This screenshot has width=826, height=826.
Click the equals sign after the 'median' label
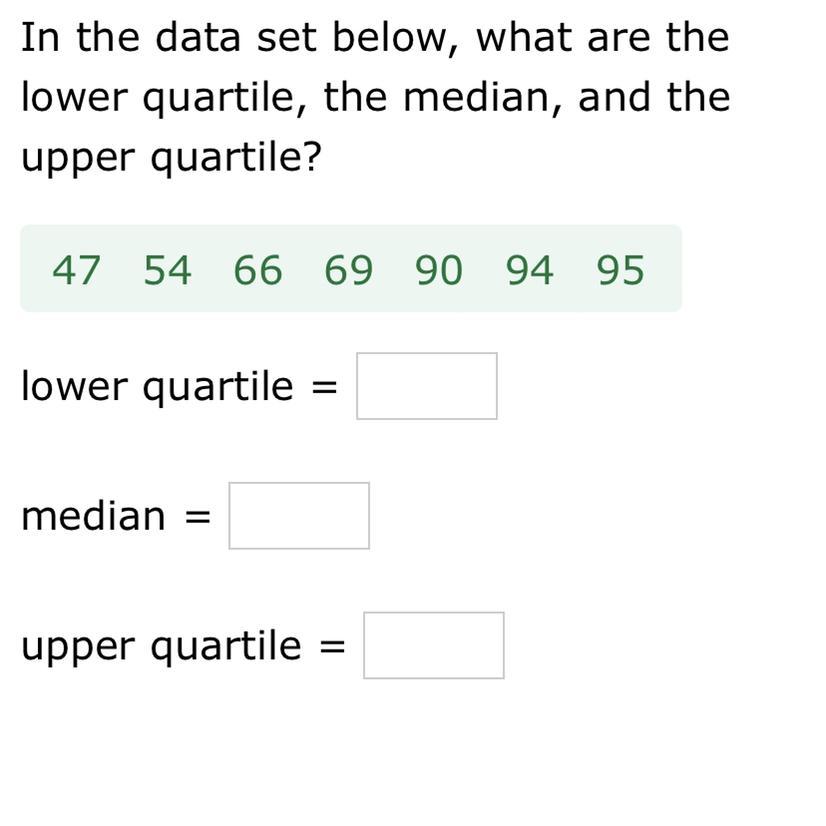[x=198, y=518]
